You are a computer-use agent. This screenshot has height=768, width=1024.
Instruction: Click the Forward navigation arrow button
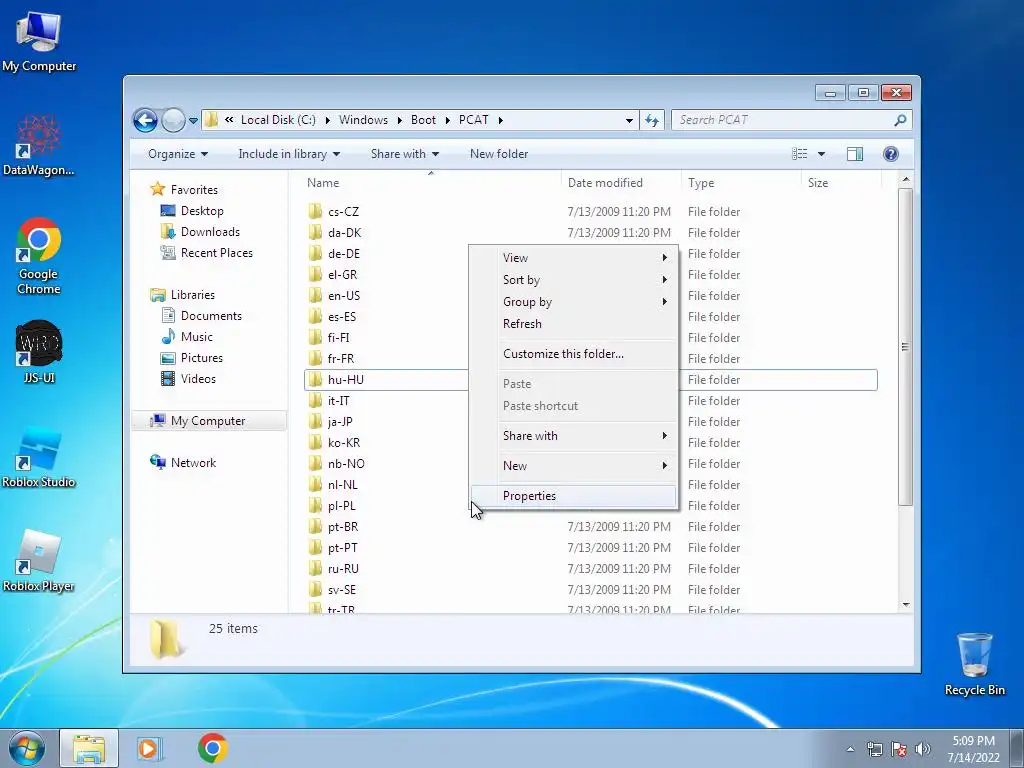[173, 120]
